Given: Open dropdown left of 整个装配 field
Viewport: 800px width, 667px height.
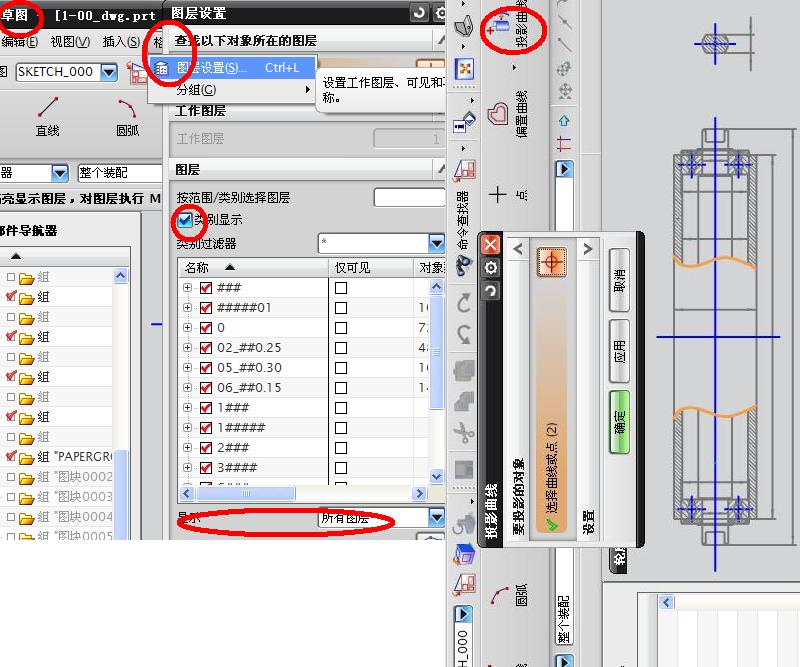Looking at the screenshot, I should pyautogui.click(x=60, y=174).
